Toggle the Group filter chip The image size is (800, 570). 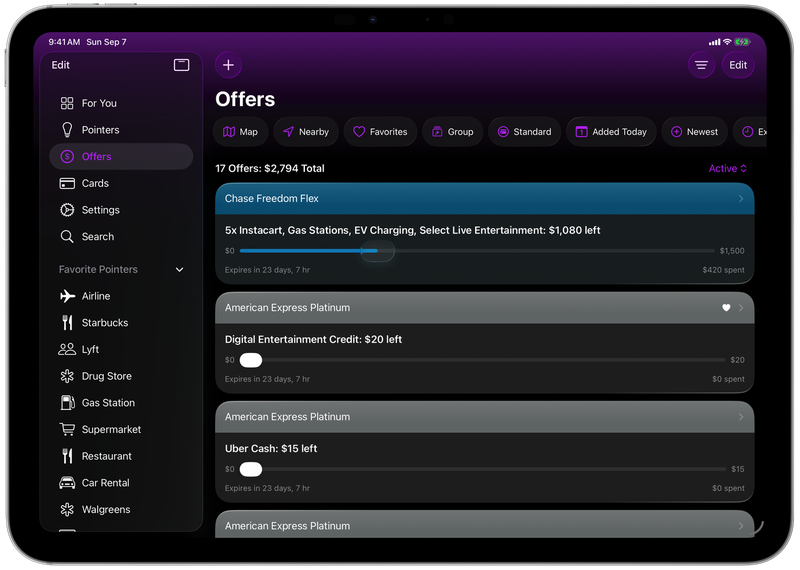[x=453, y=132]
